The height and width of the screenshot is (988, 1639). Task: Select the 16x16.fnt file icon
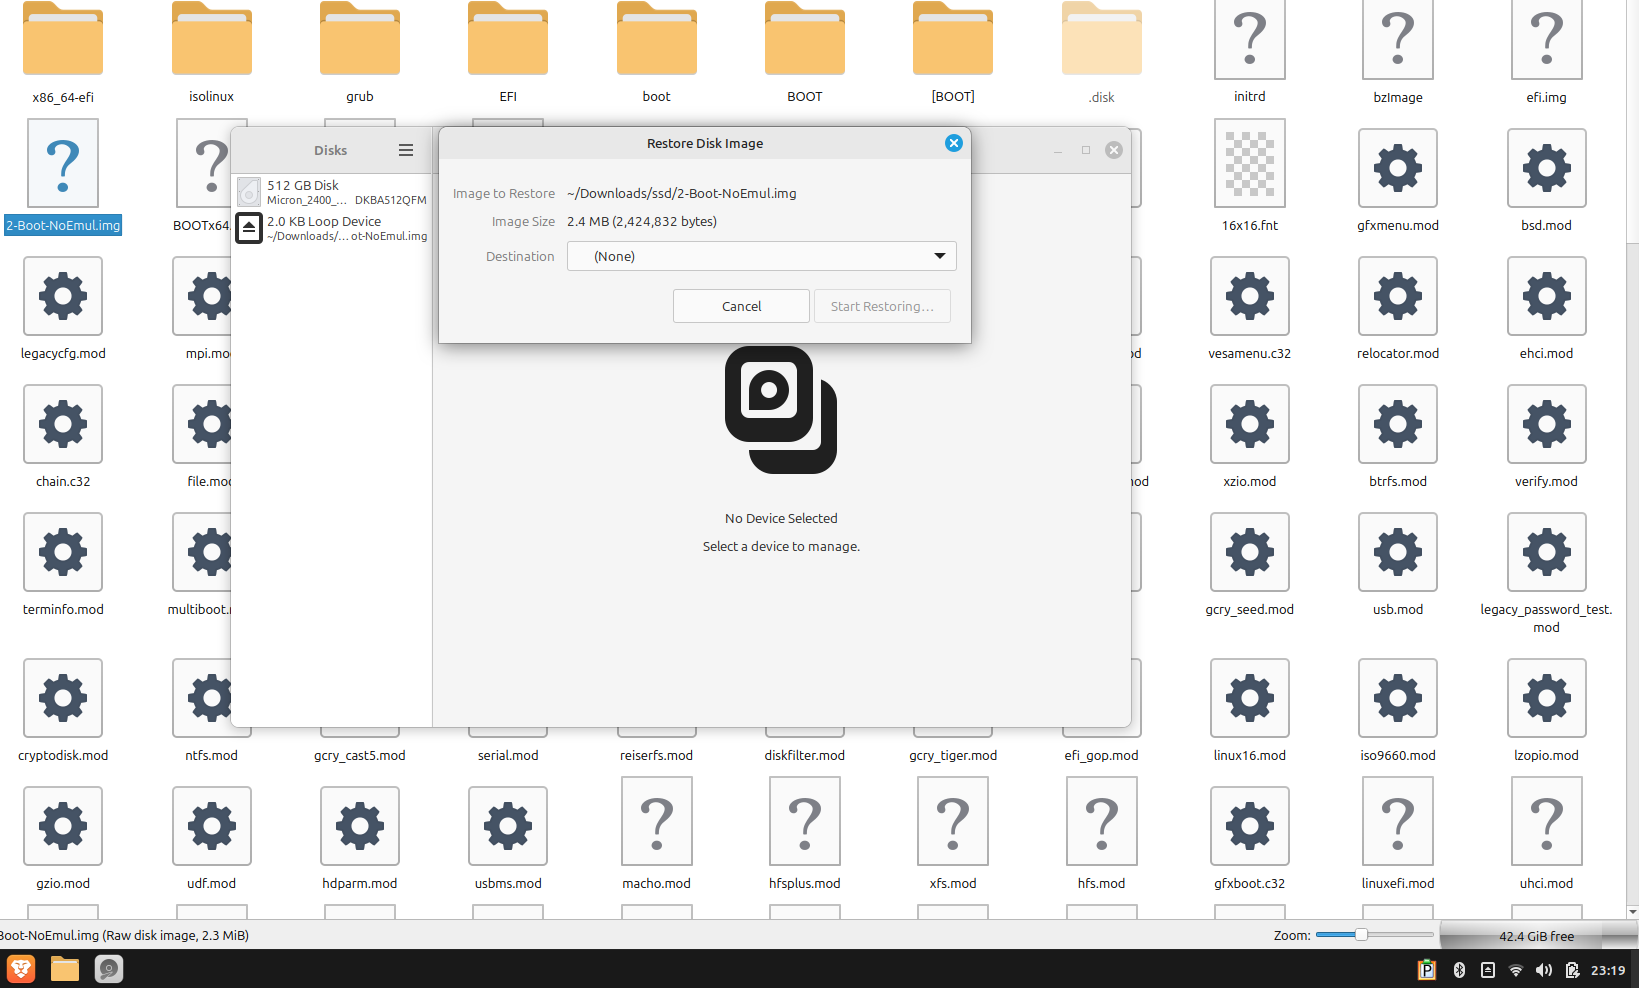click(x=1249, y=164)
